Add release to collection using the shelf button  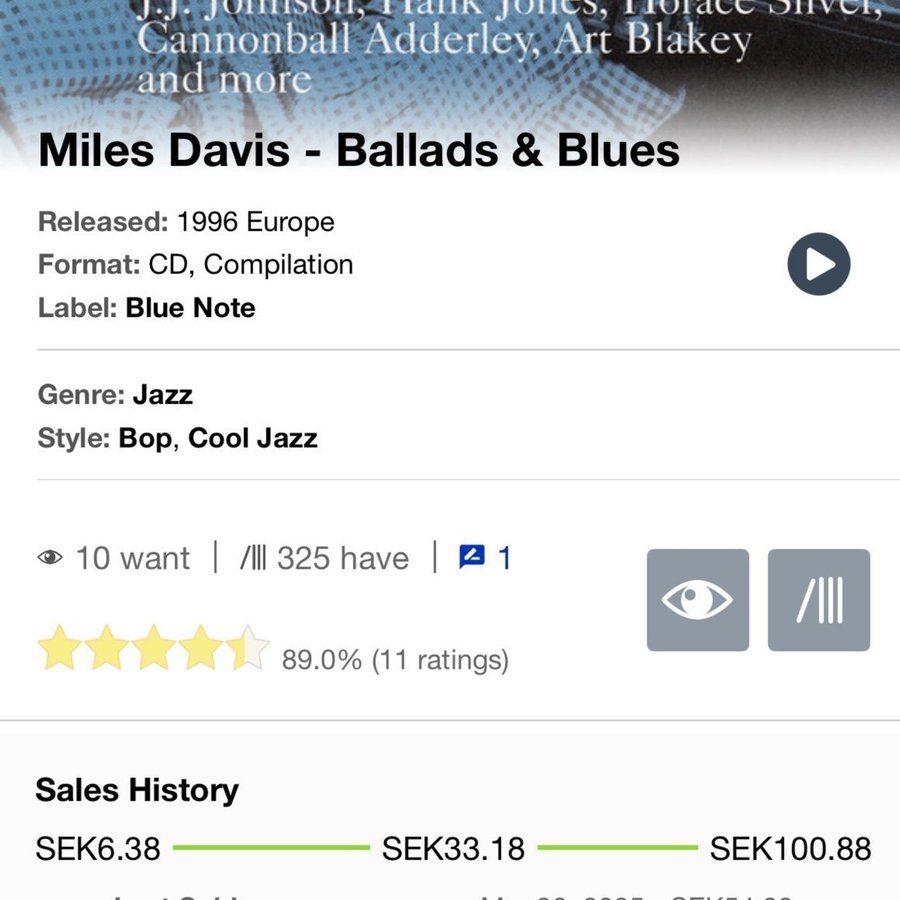(x=819, y=600)
